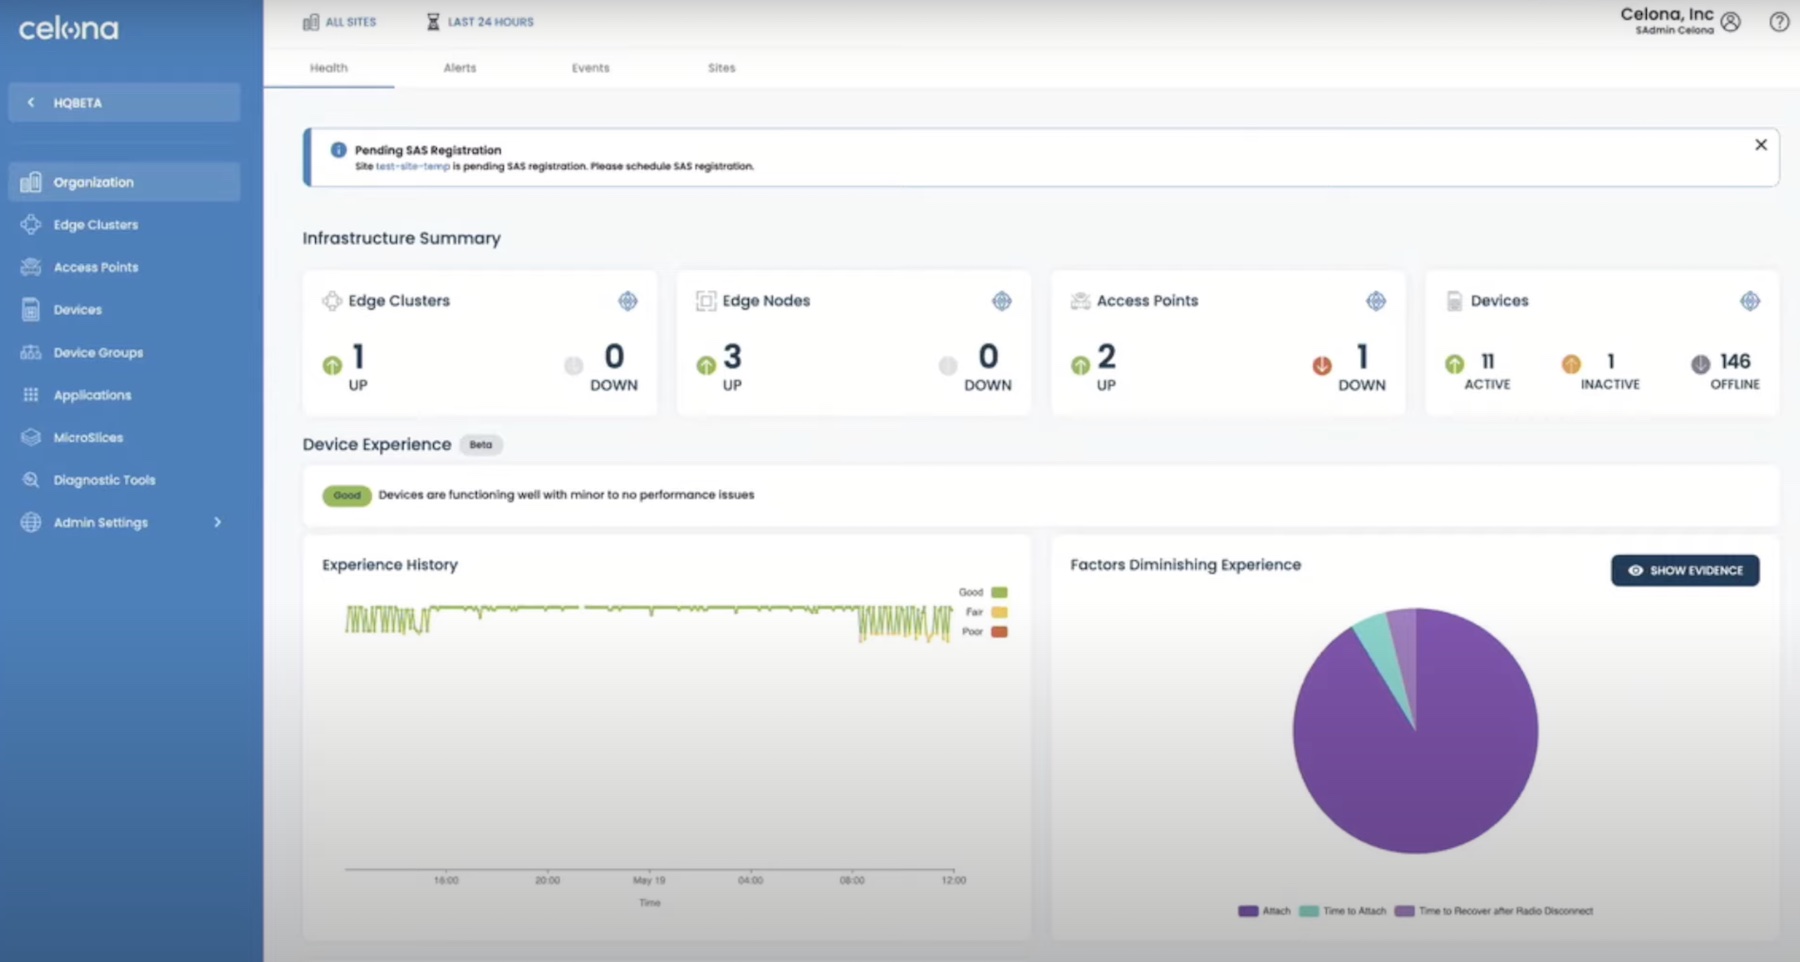Expand Admin Settings chevron
The width and height of the screenshot is (1800, 962).
(x=217, y=522)
